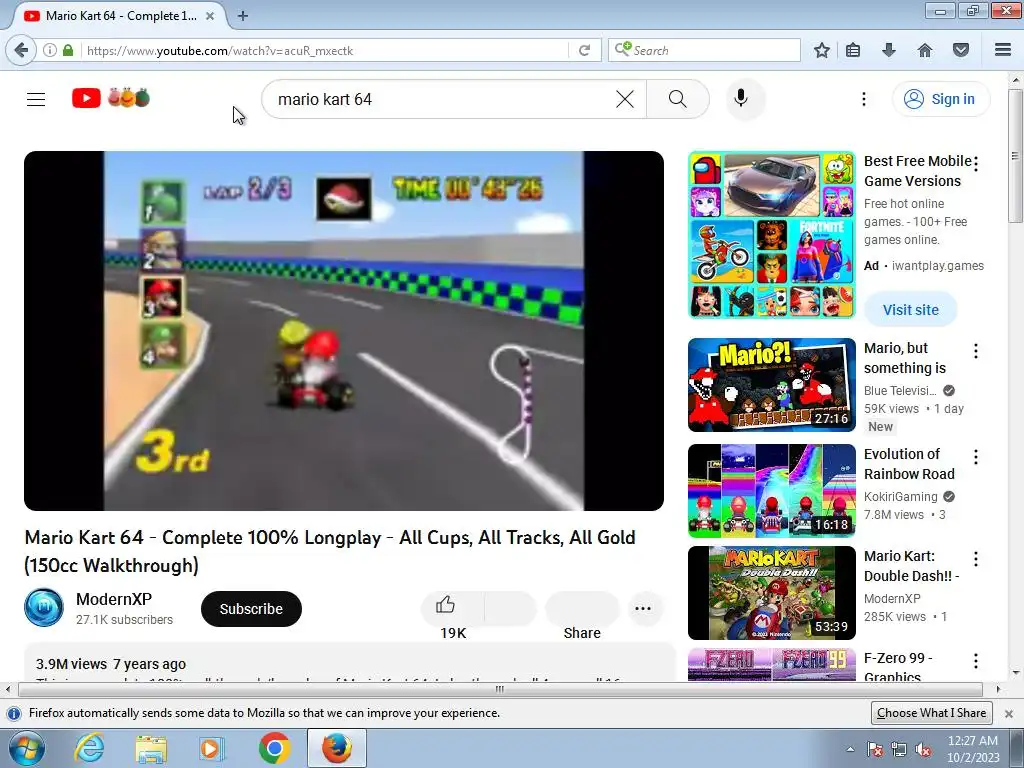Close the Mario Kart 64 tab
This screenshot has width=1024, height=768.
coord(210,16)
